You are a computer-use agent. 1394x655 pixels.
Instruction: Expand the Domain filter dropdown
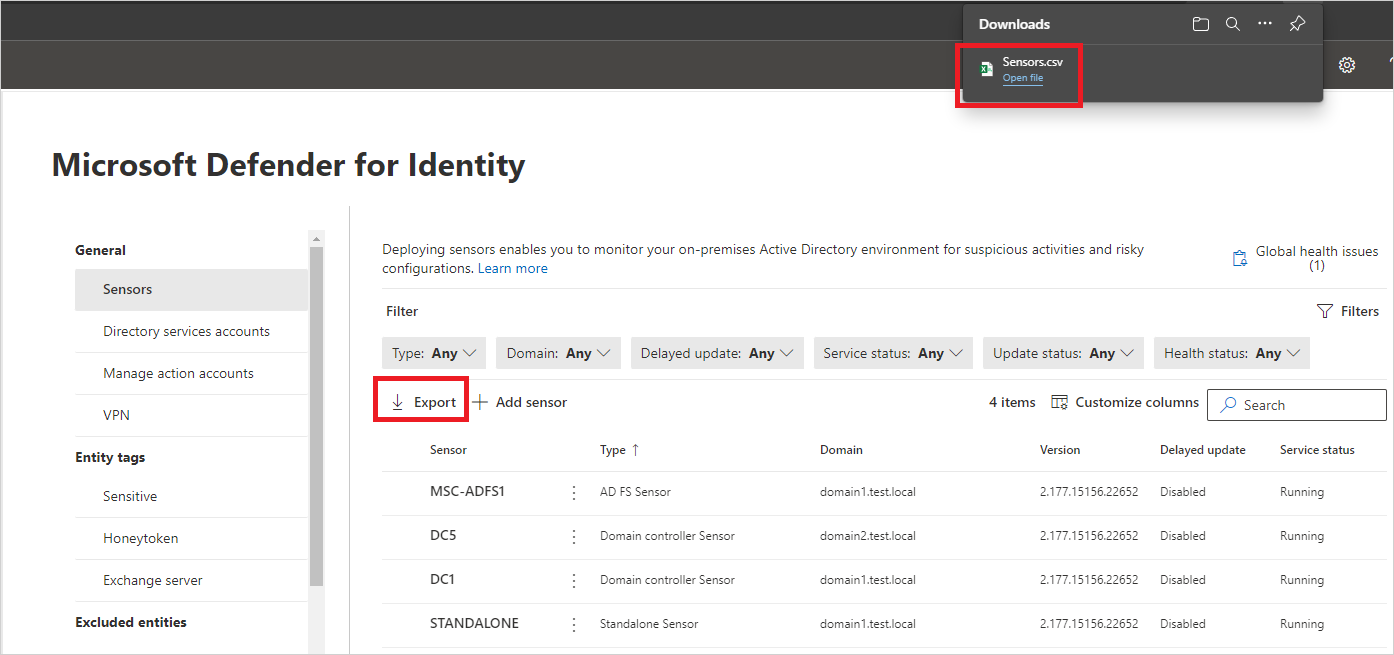click(558, 353)
